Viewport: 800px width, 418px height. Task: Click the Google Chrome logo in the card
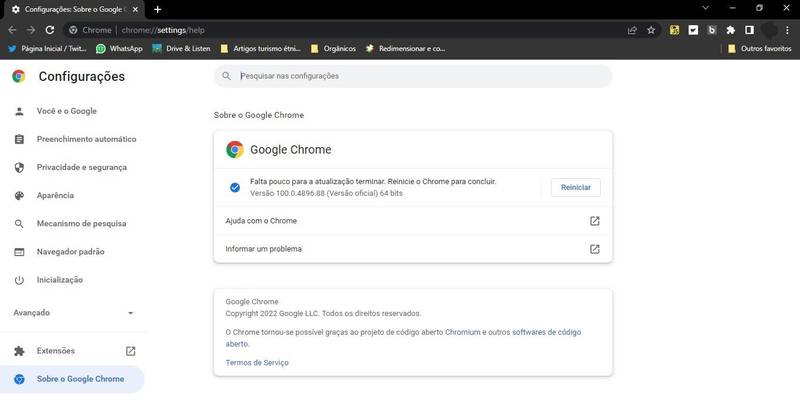pos(235,150)
